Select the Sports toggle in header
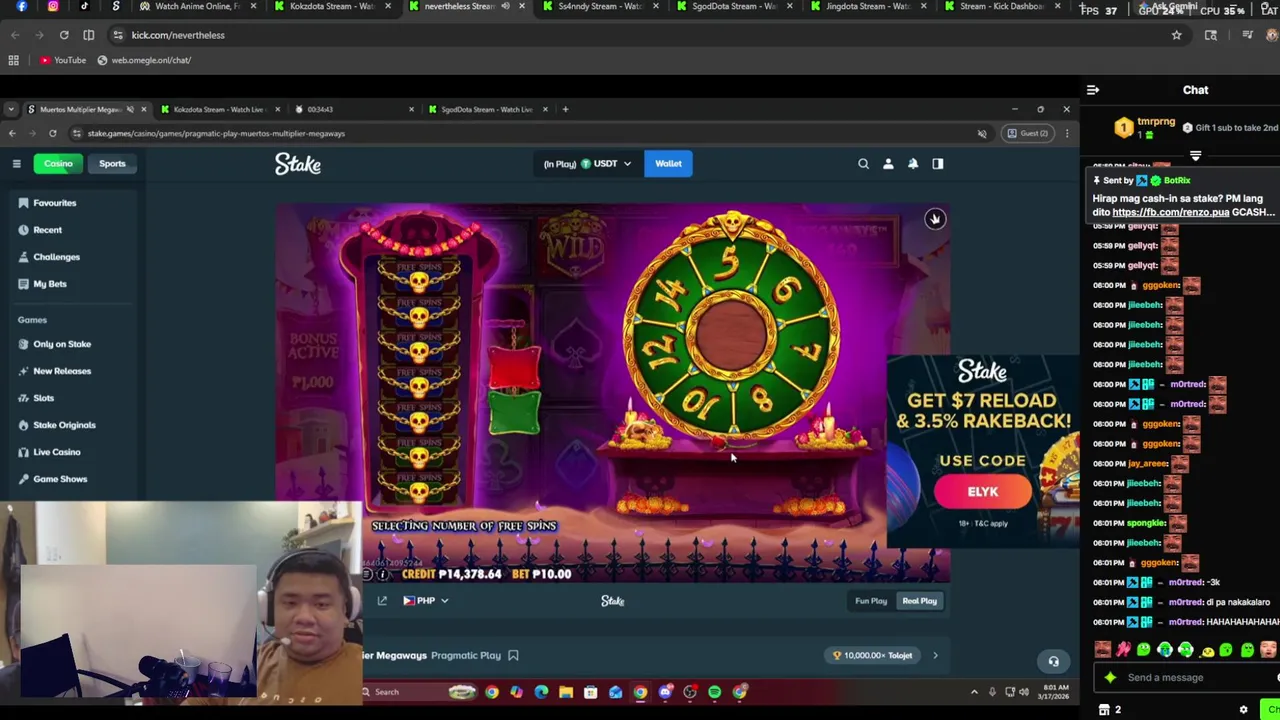The width and height of the screenshot is (1280, 720). (112, 164)
